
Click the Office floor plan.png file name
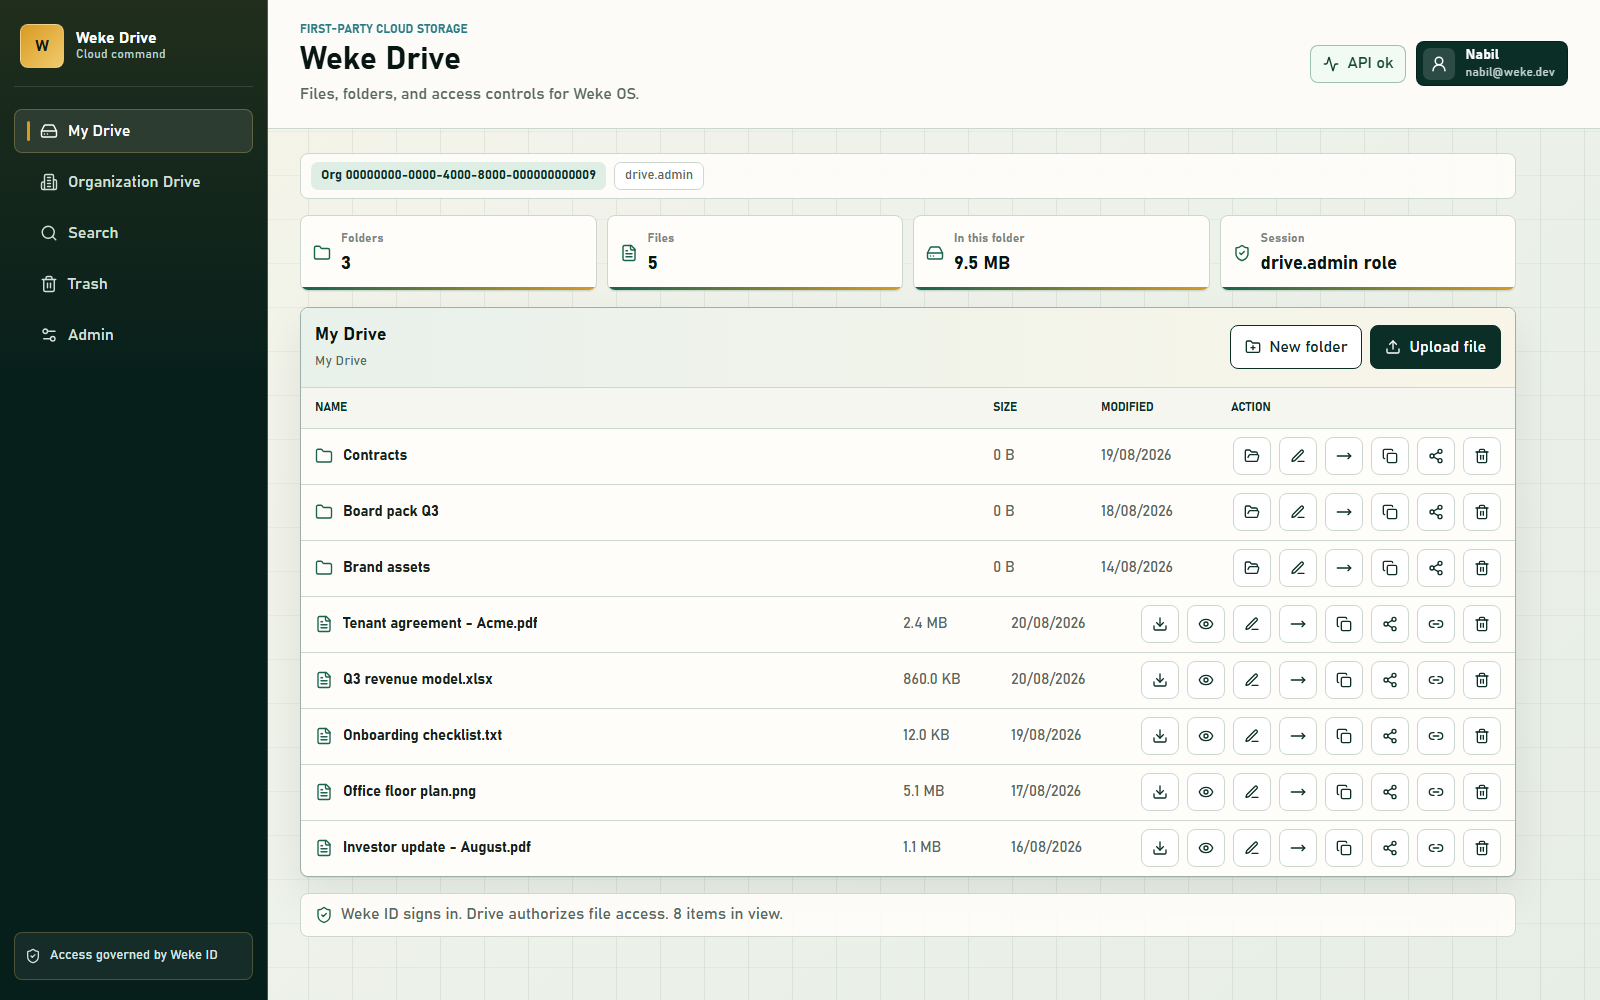point(409,791)
